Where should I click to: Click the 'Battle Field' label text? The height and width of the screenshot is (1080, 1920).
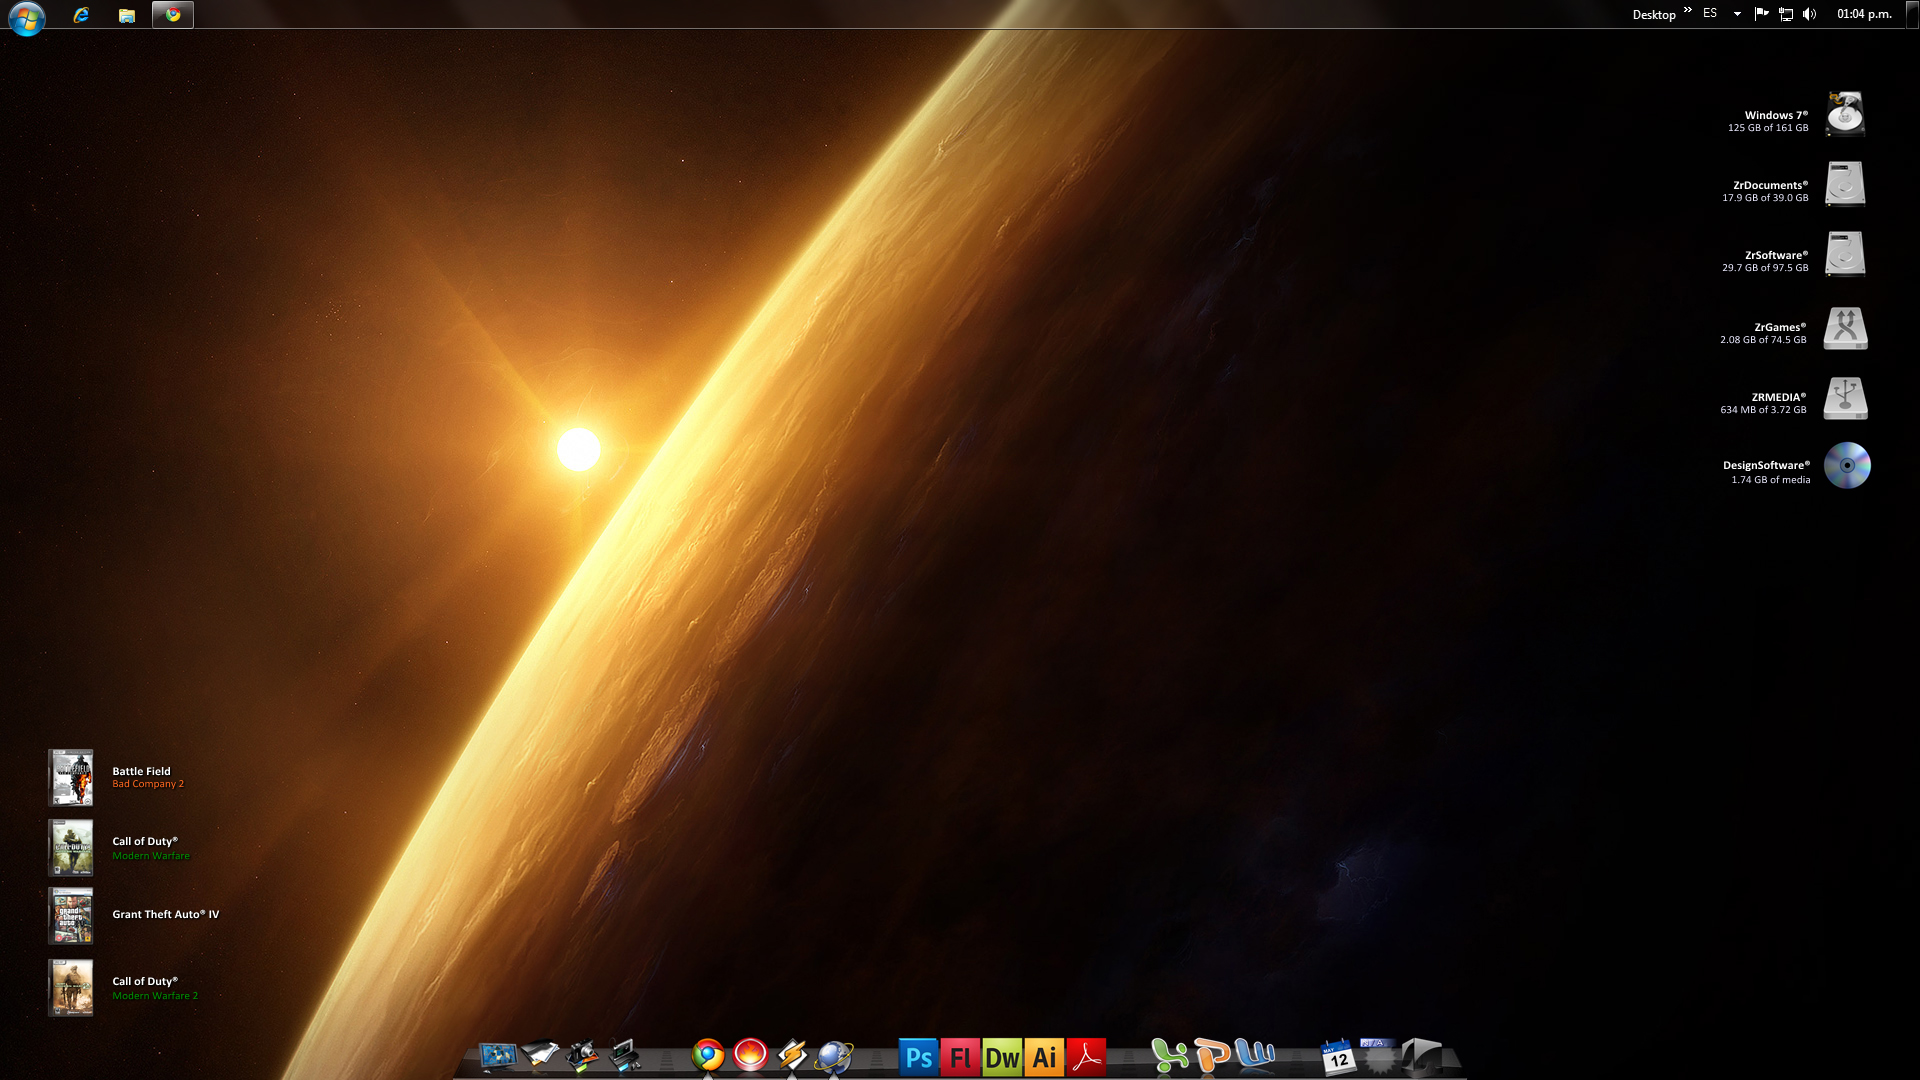click(x=141, y=771)
